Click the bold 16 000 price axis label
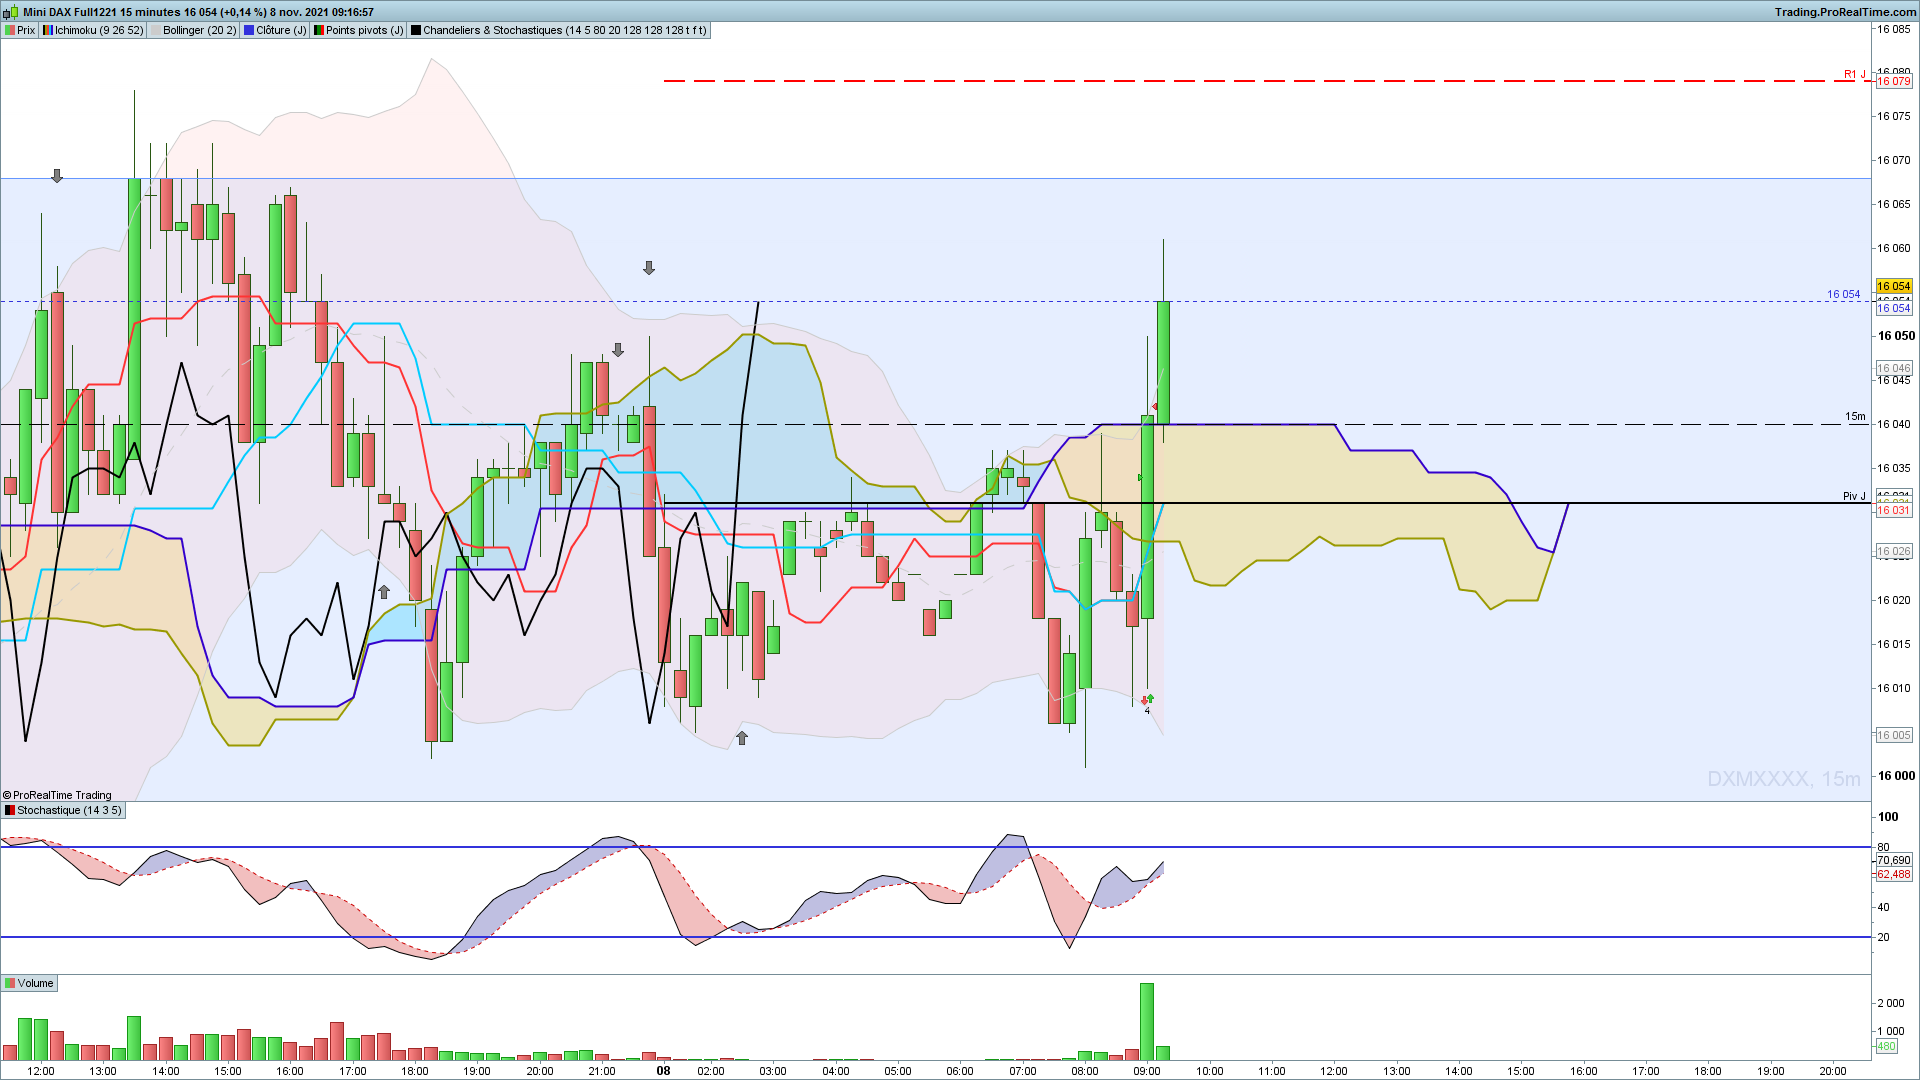The width and height of the screenshot is (1920, 1080). tap(1896, 776)
